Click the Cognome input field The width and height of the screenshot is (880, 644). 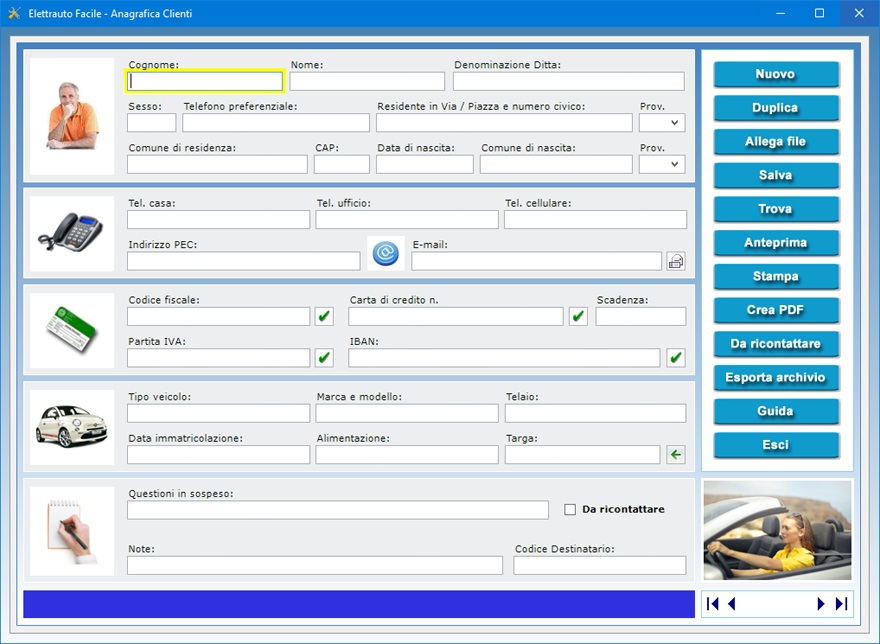click(205, 82)
